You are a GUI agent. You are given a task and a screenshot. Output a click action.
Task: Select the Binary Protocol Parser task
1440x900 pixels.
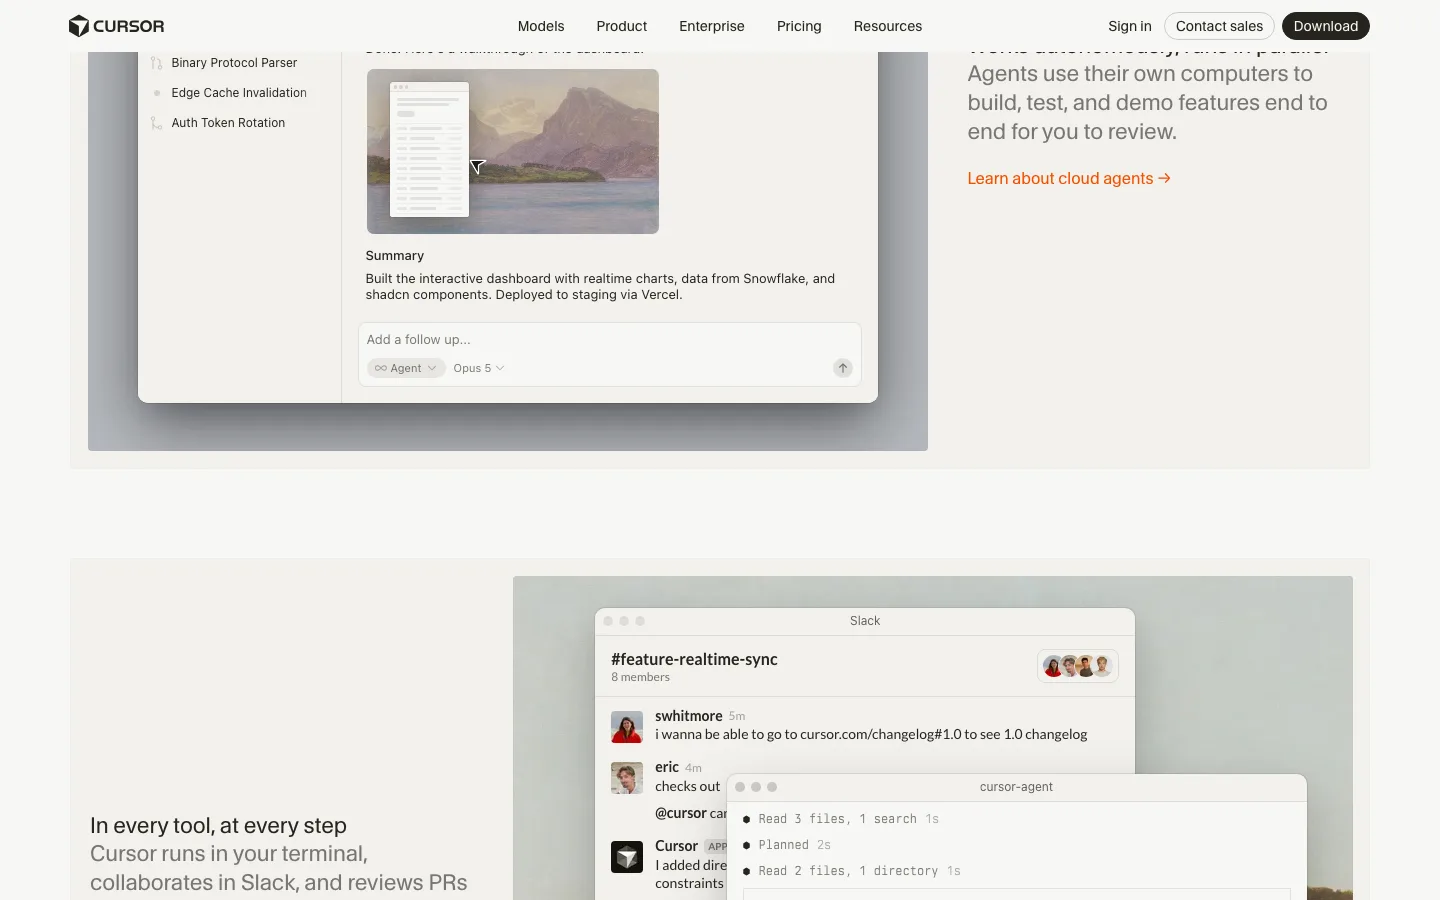click(x=234, y=63)
